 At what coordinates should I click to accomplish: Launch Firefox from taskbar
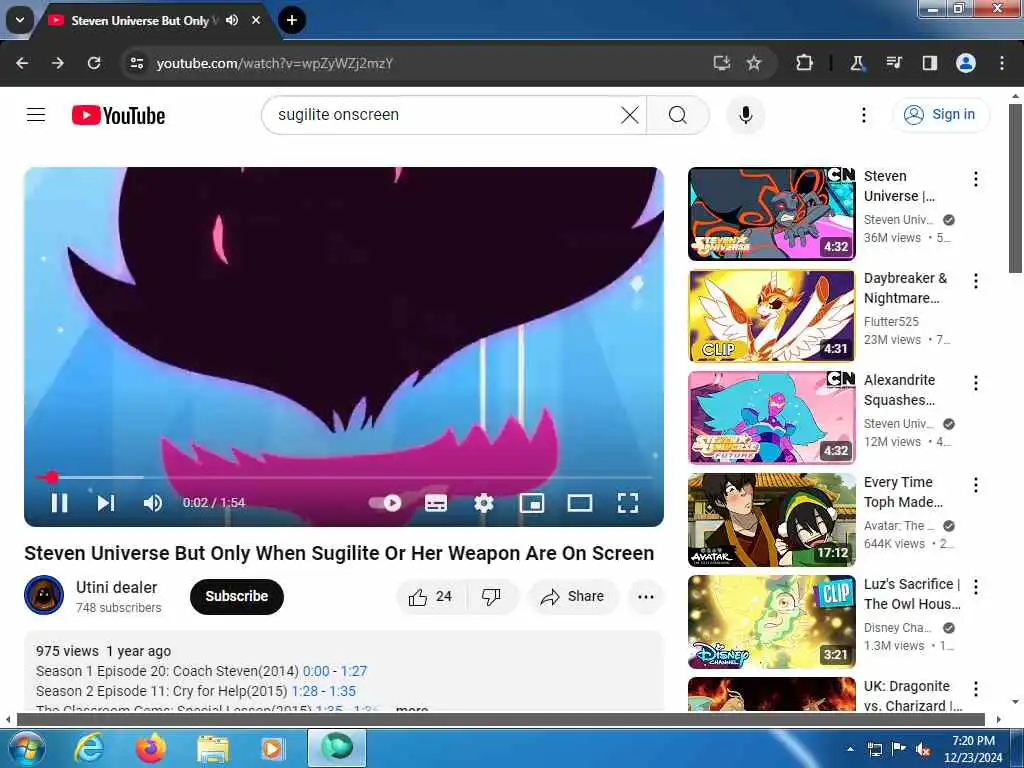pos(150,748)
